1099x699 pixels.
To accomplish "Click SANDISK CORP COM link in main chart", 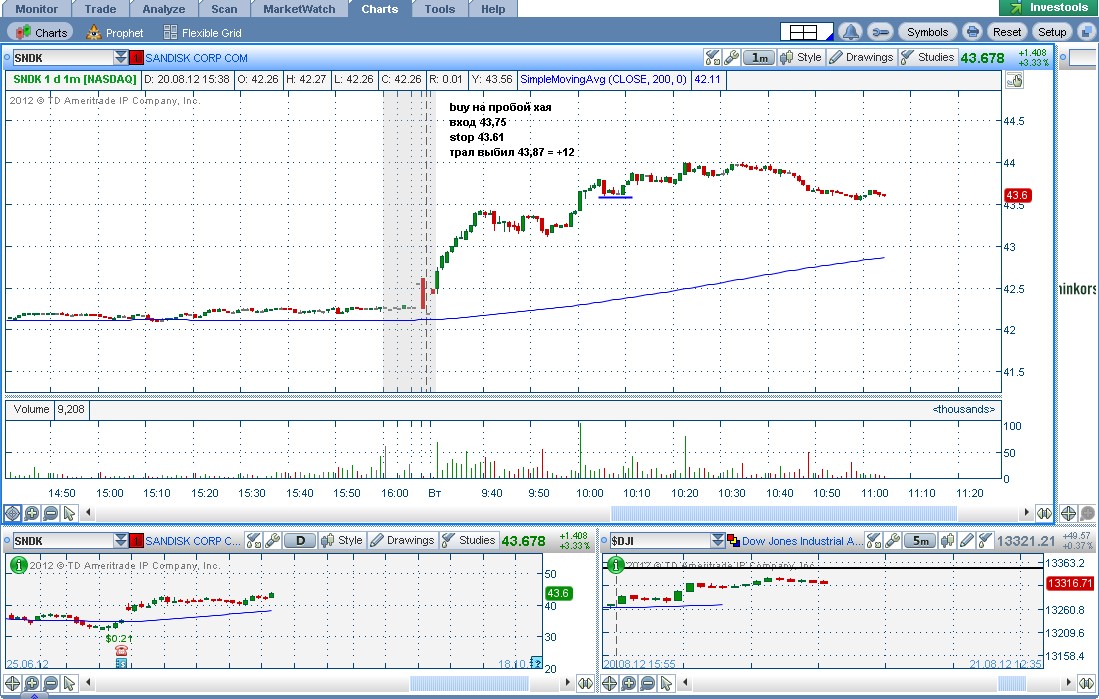I will (196, 58).
